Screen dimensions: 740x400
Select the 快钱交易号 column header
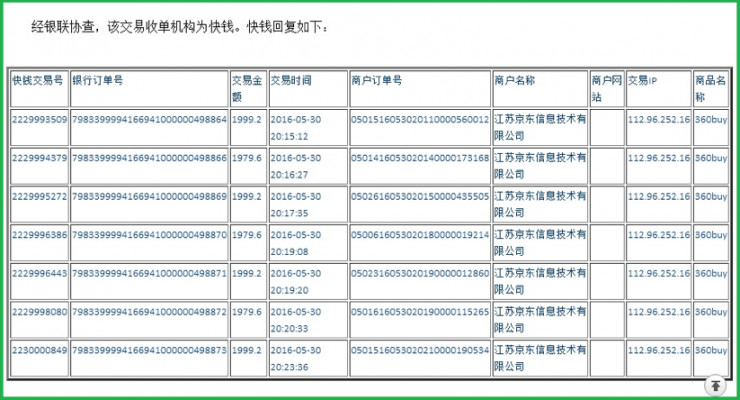point(40,89)
